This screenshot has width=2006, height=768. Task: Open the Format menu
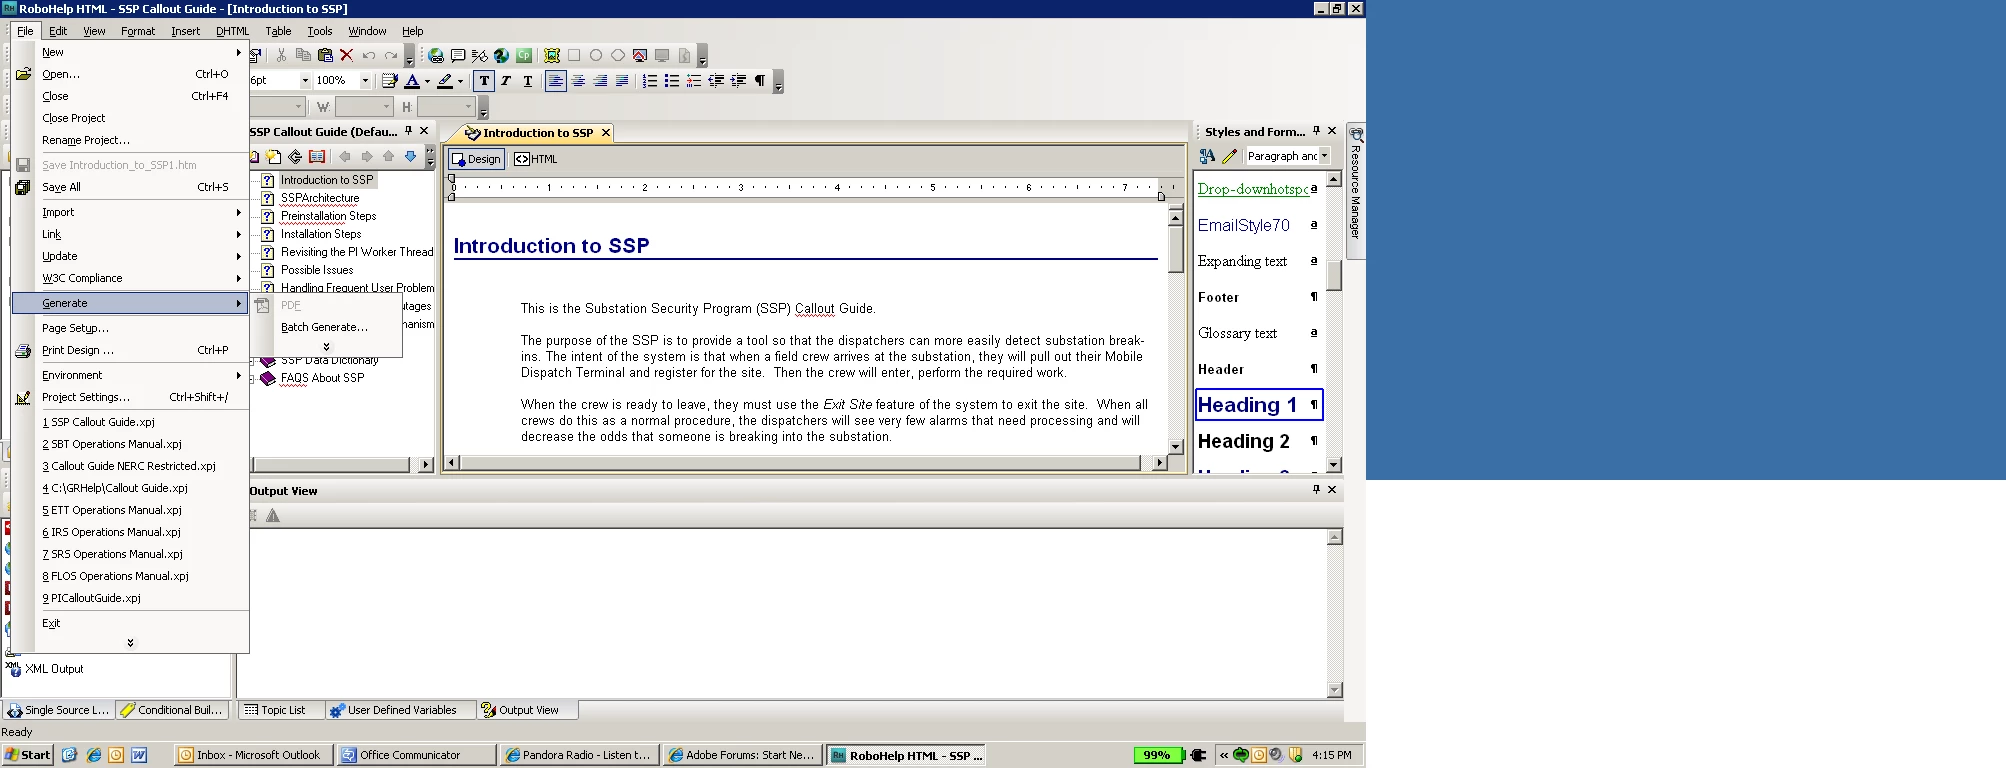pyautogui.click(x=138, y=31)
